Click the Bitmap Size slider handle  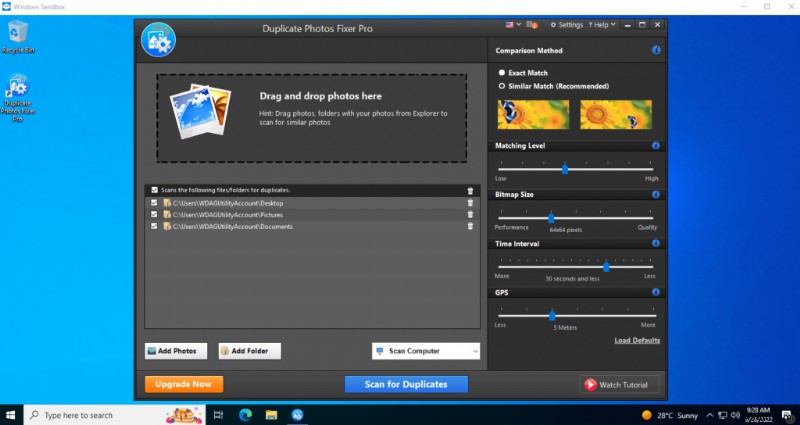point(551,218)
